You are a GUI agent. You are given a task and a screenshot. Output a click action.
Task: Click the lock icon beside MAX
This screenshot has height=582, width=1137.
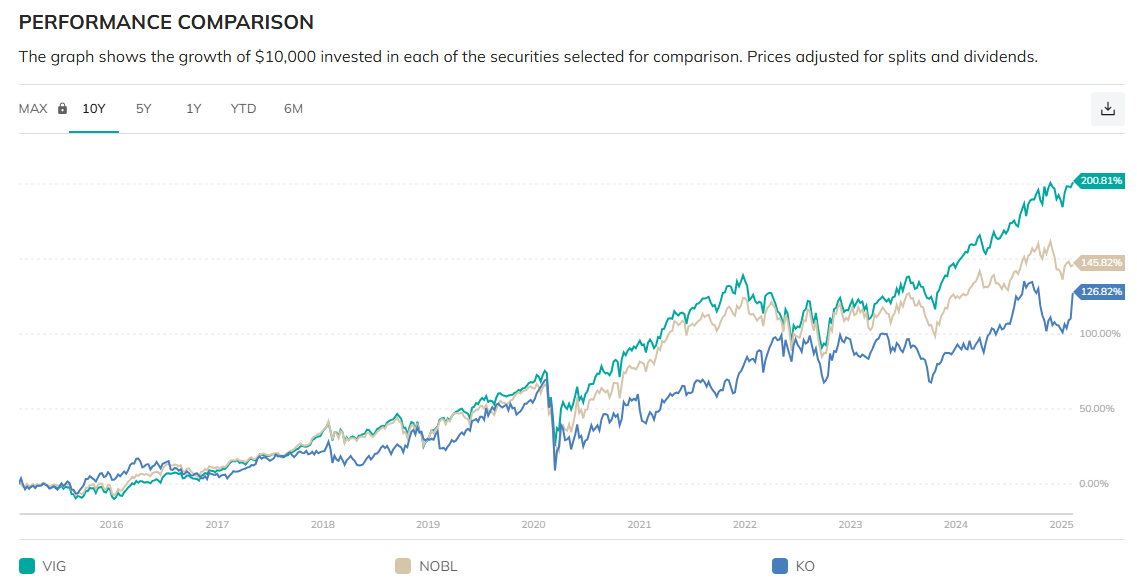click(x=62, y=109)
